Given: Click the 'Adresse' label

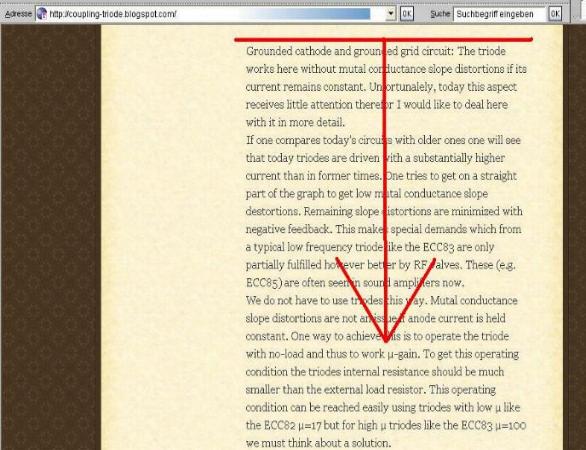Looking at the screenshot, I should (18, 14).
